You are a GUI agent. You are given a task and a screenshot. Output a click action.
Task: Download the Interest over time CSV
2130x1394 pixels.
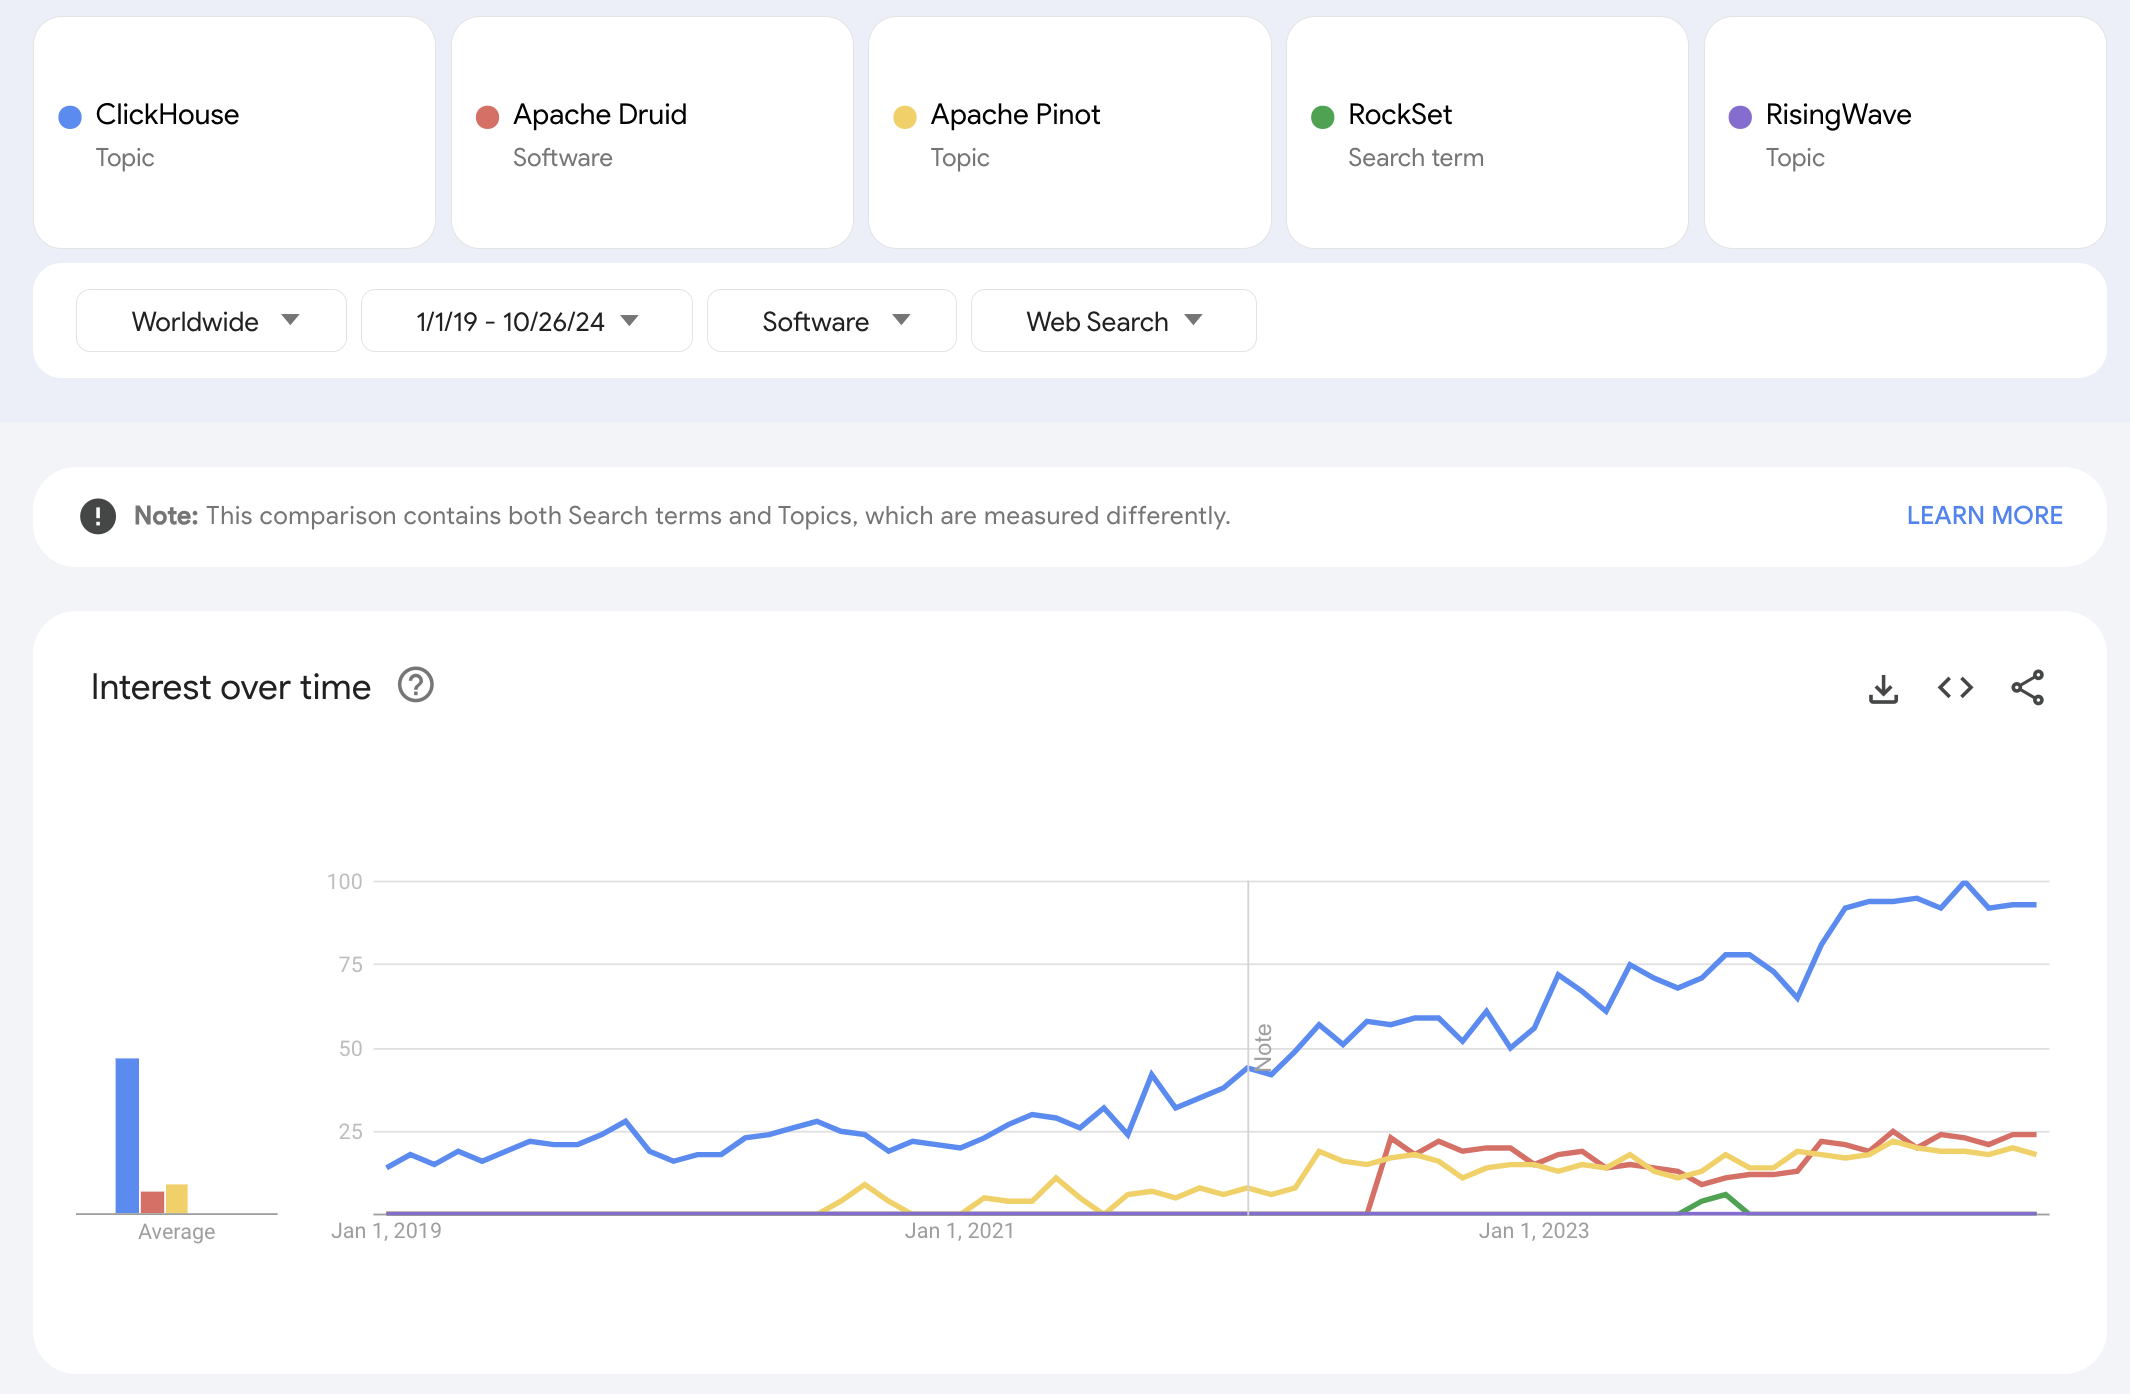point(1883,688)
